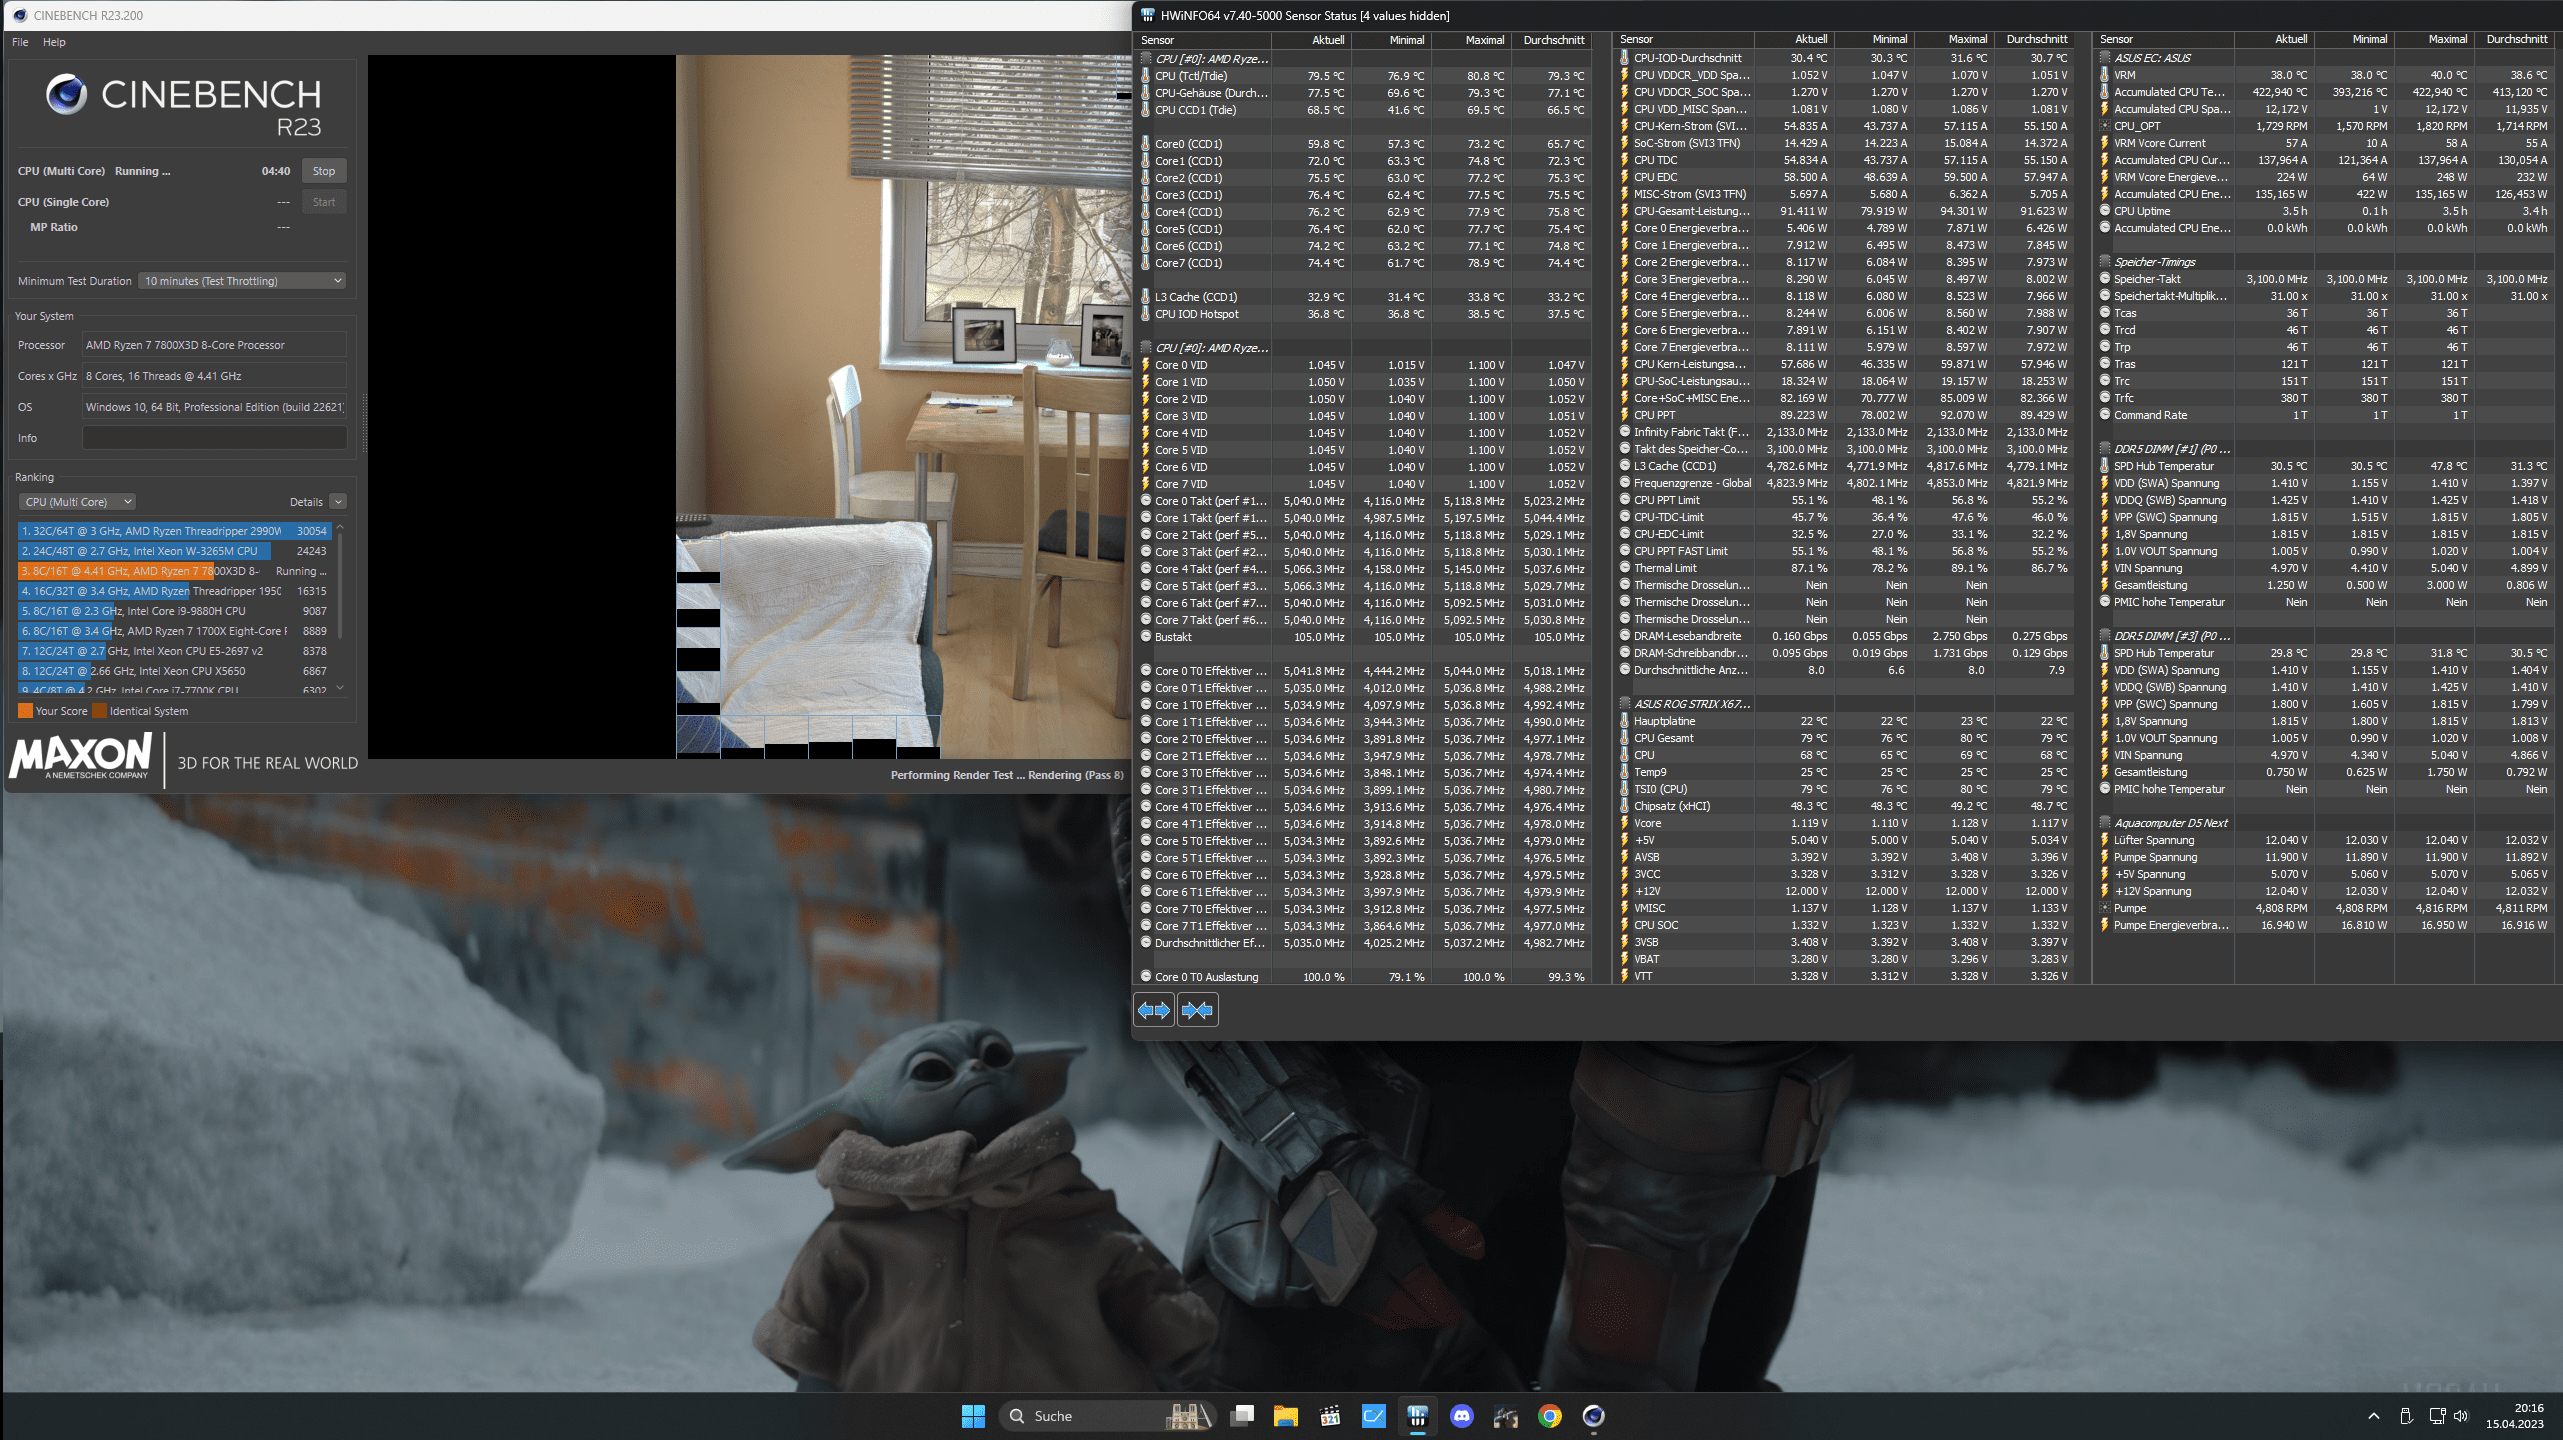This screenshot has height=1440, width=2563.
Task: Open Media Player Classic from the taskbar
Action: (1330, 1416)
